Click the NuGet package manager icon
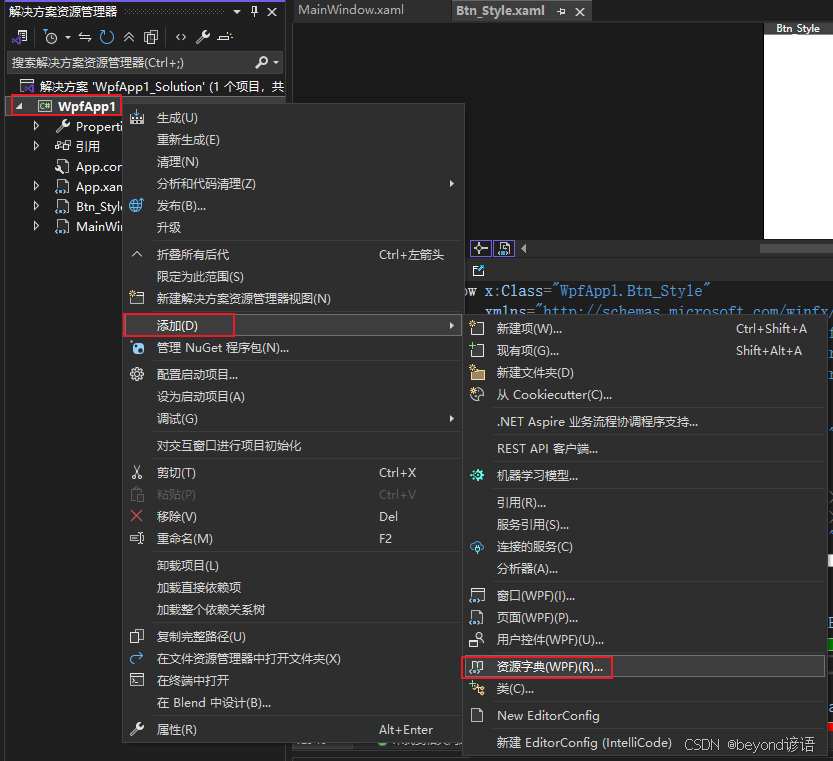Image resolution: width=833 pixels, height=761 pixels. 137,348
